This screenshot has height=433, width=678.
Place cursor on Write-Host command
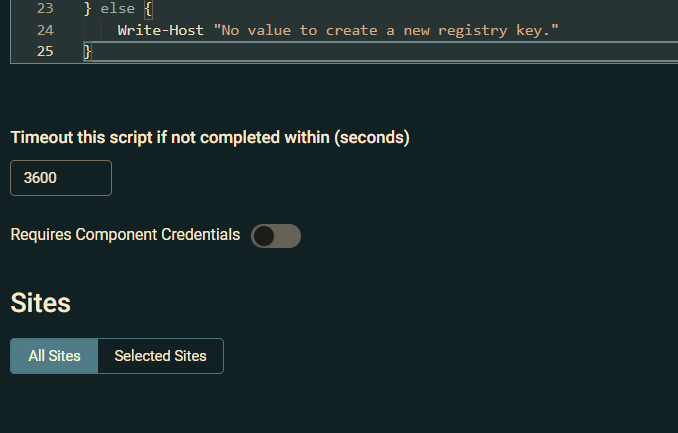point(160,30)
